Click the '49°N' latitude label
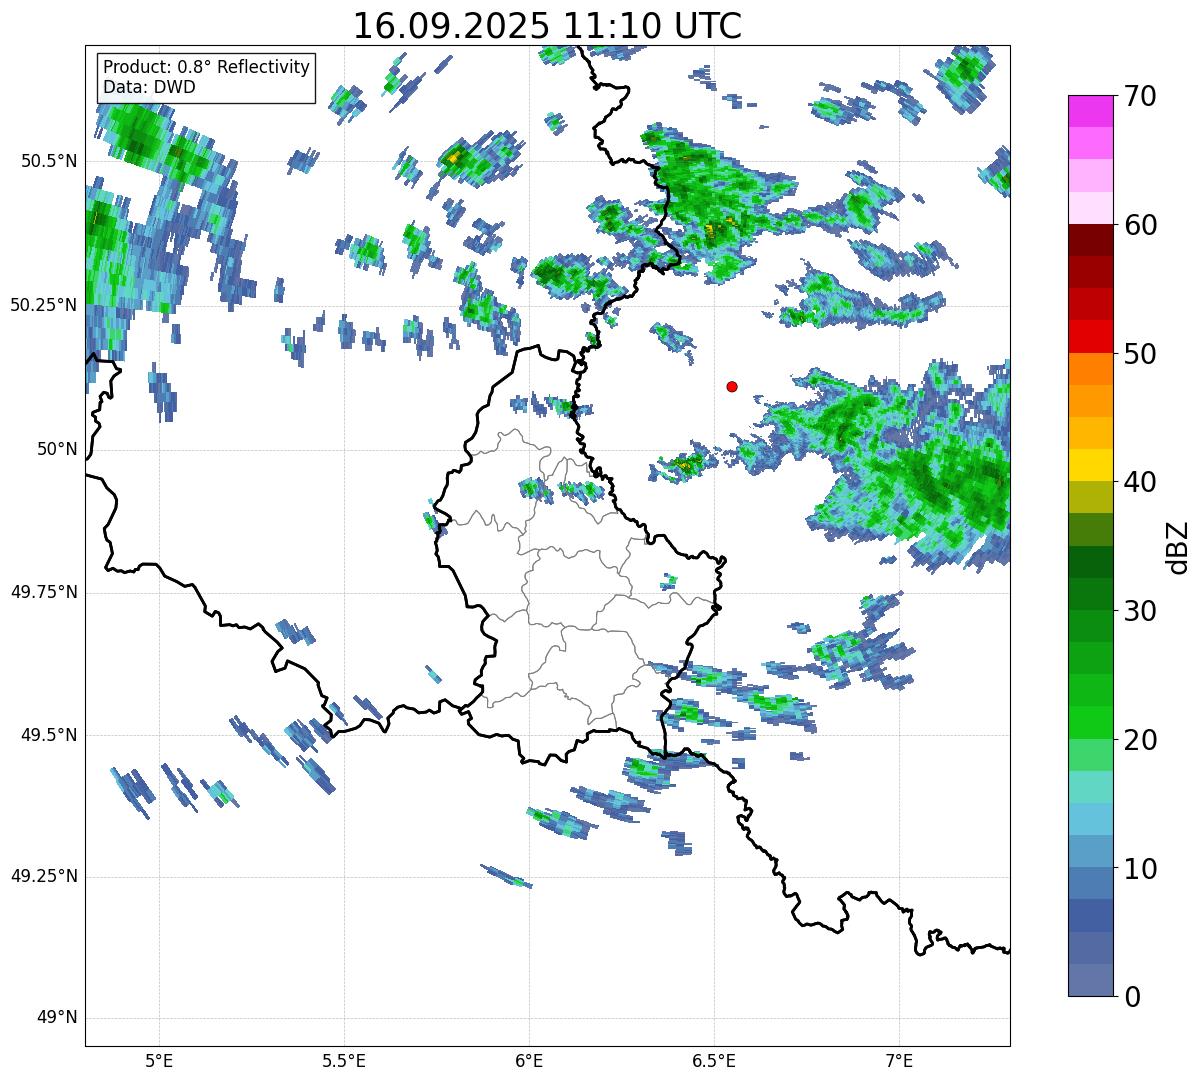1202x1081 pixels. click(x=57, y=1017)
